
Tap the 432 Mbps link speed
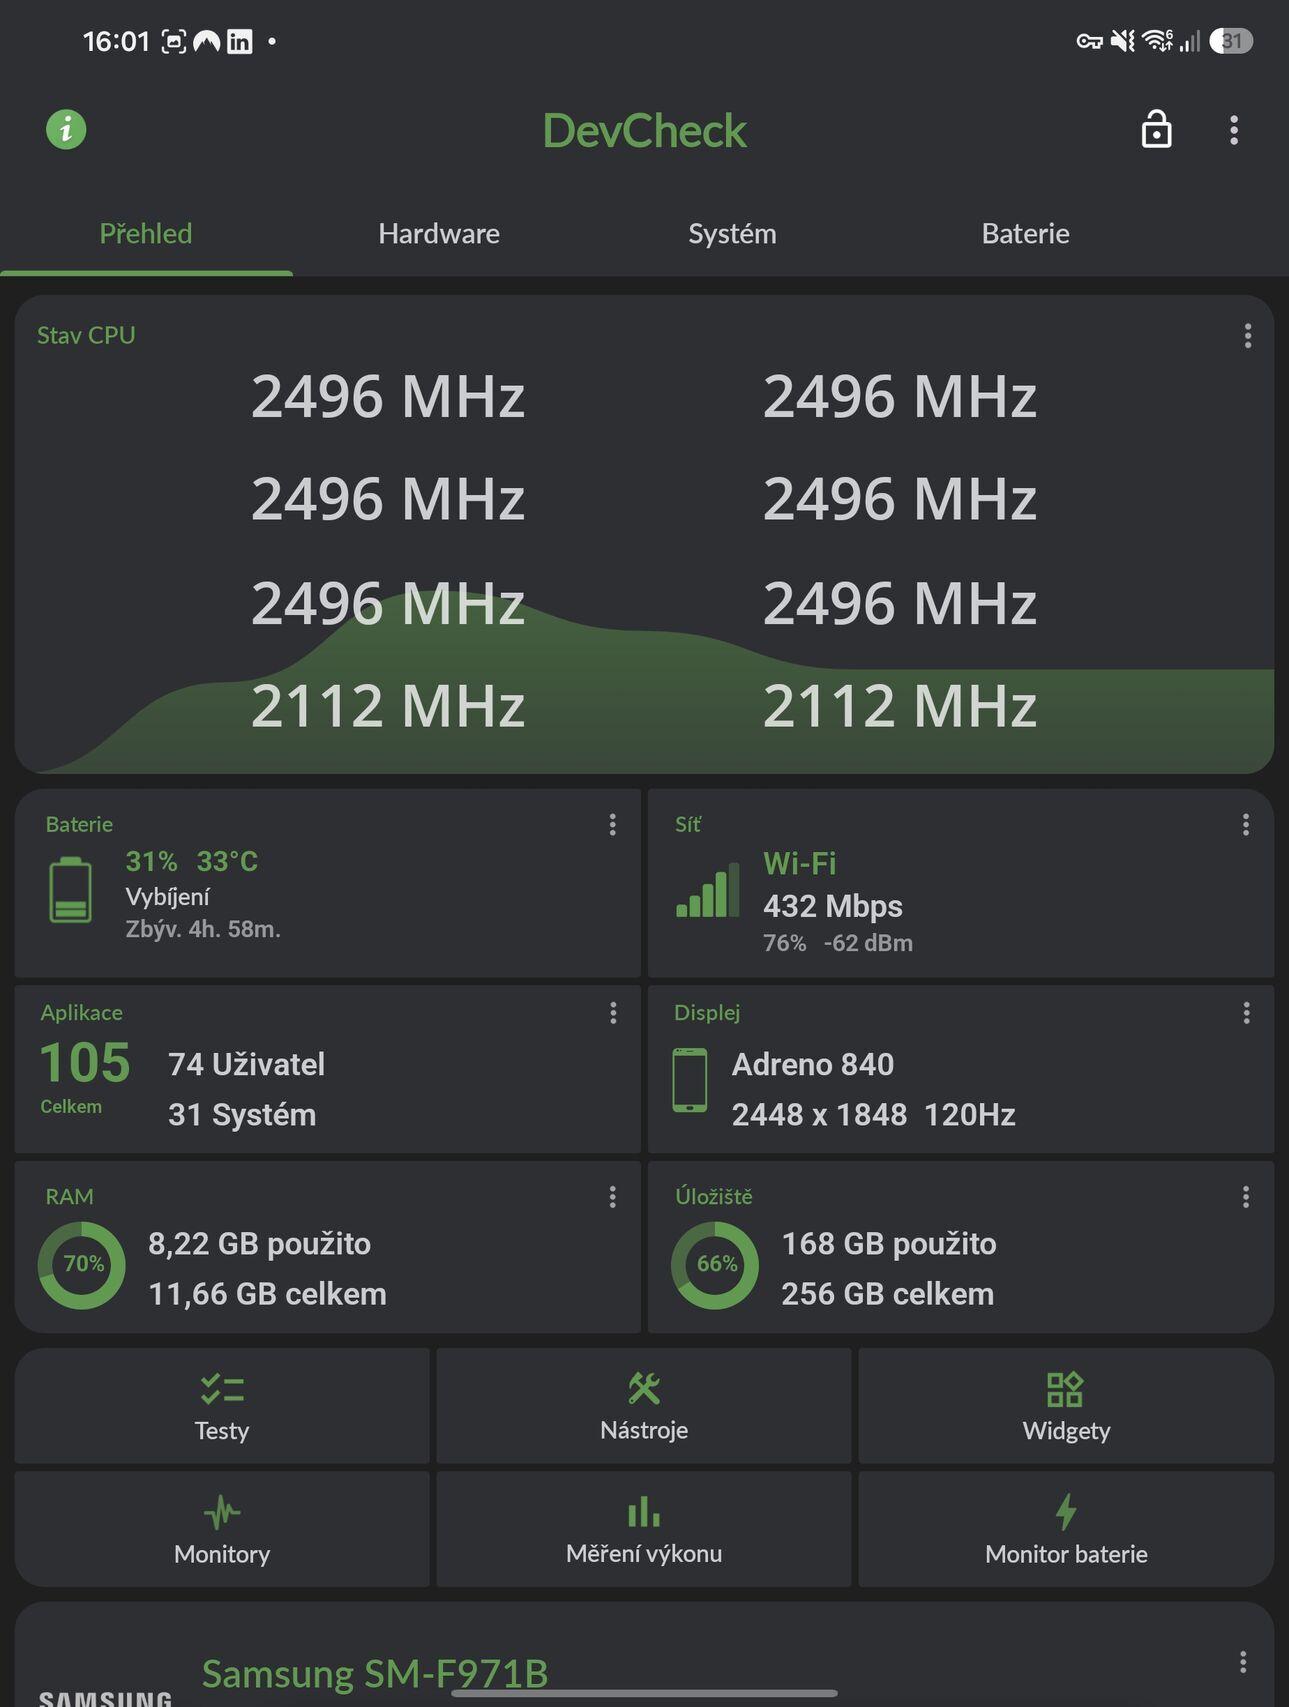tap(833, 906)
